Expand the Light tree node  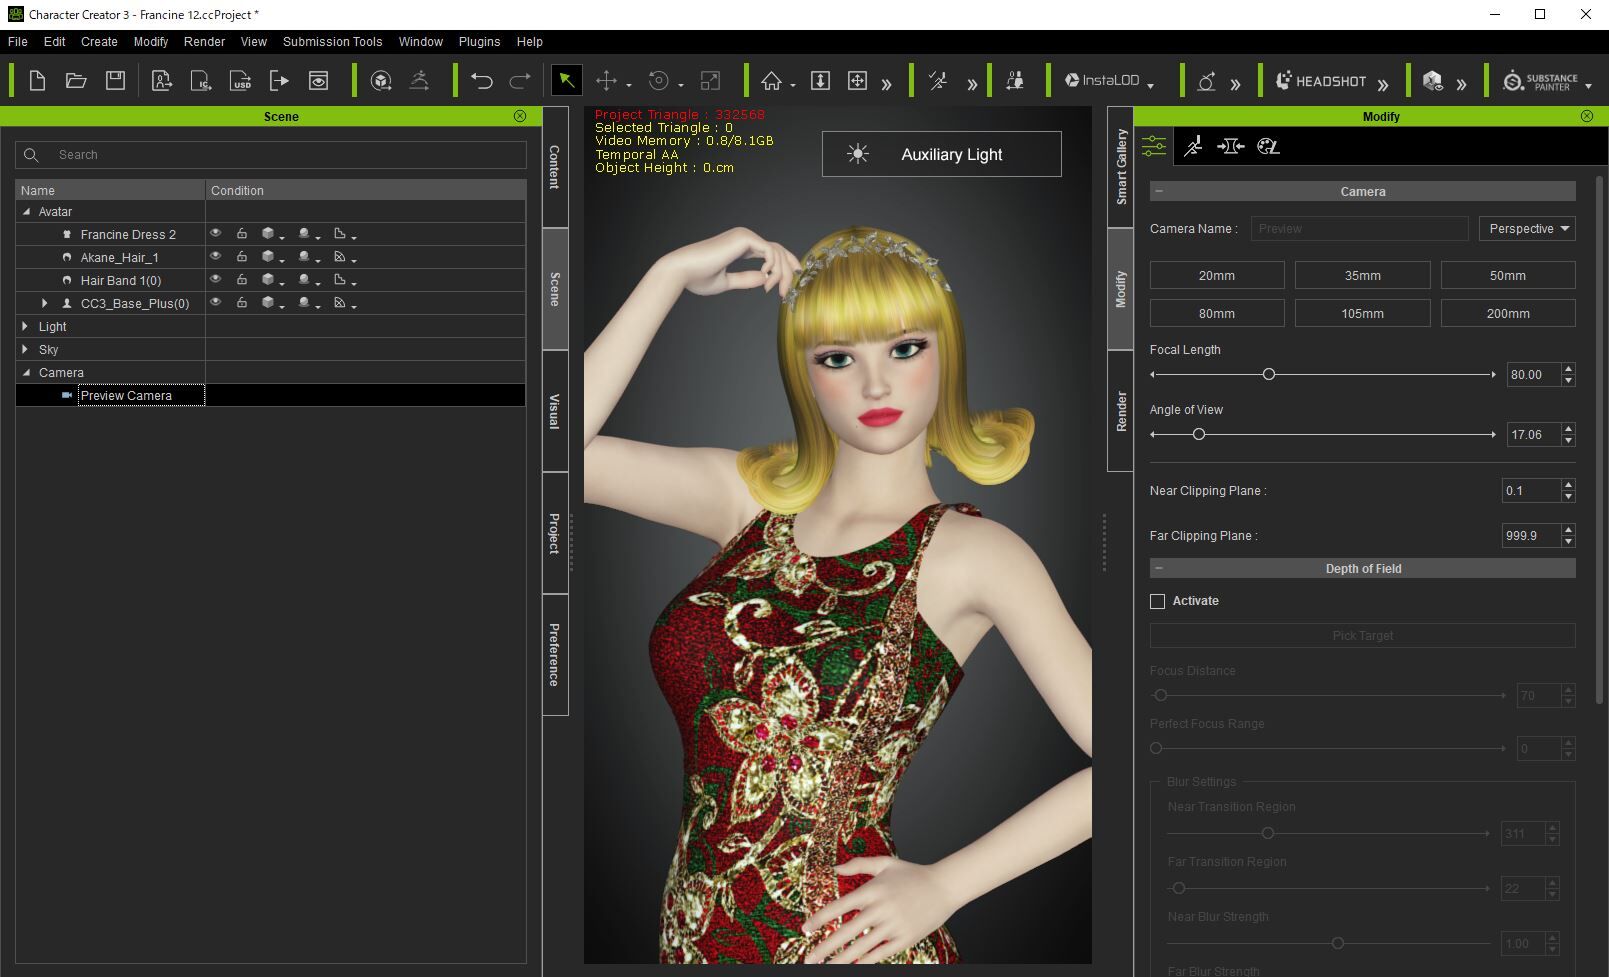[x=25, y=326]
